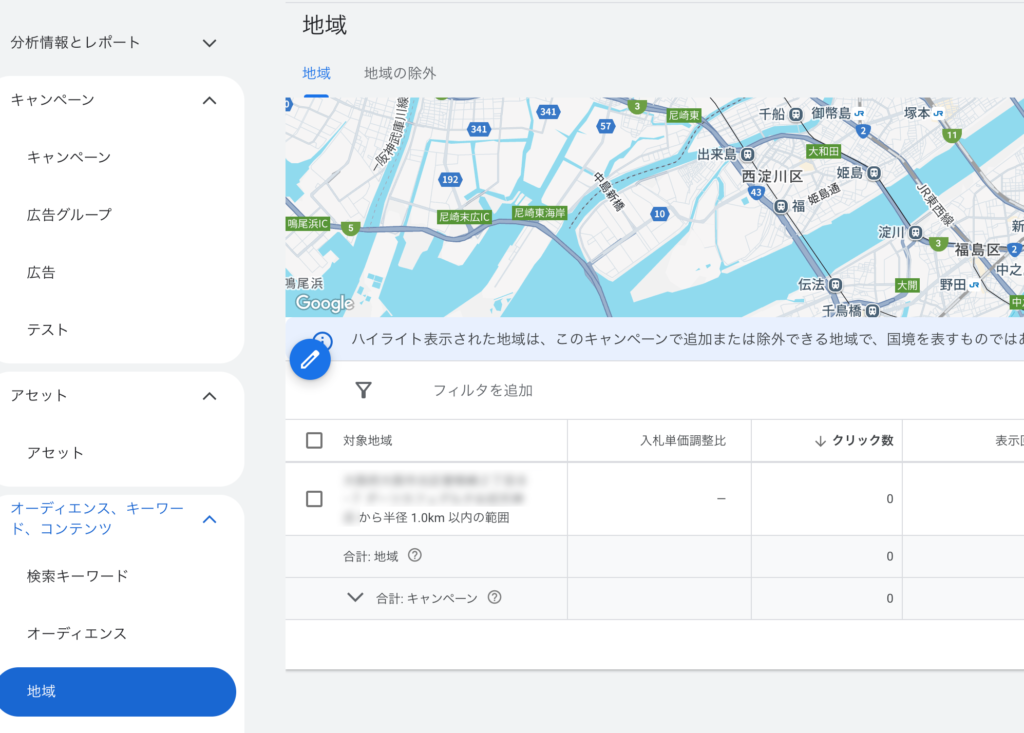Open キャンペーン item in sidebar
This screenshot has width=1024, height=733.
(69, 157)
